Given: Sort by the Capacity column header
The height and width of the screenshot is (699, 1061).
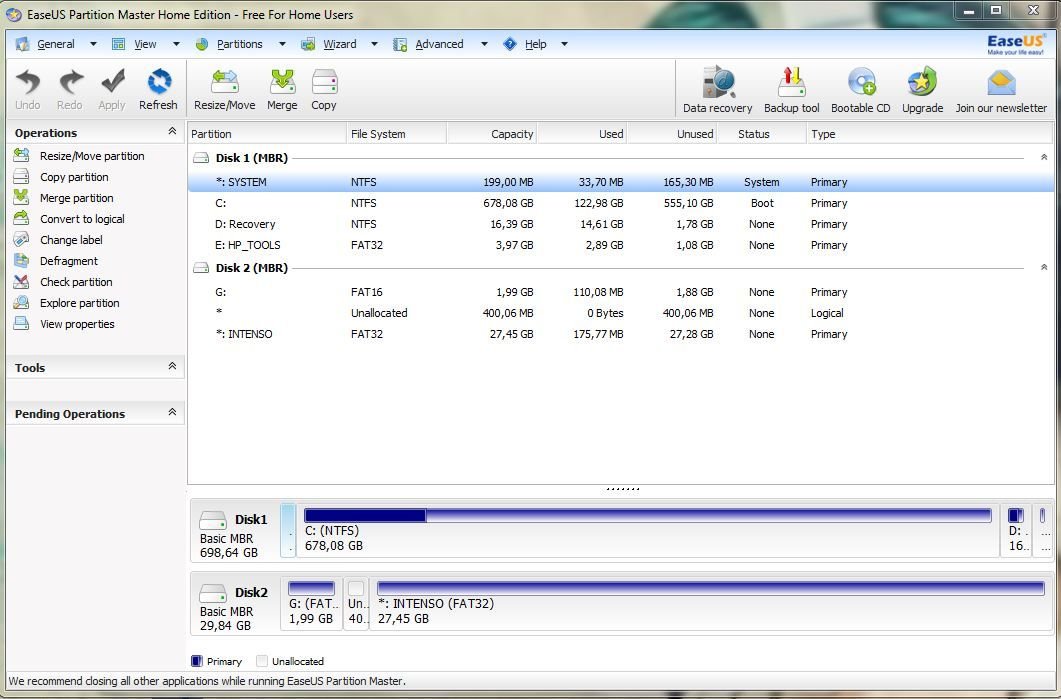Looking at the screenshot, I should (492, 134).
